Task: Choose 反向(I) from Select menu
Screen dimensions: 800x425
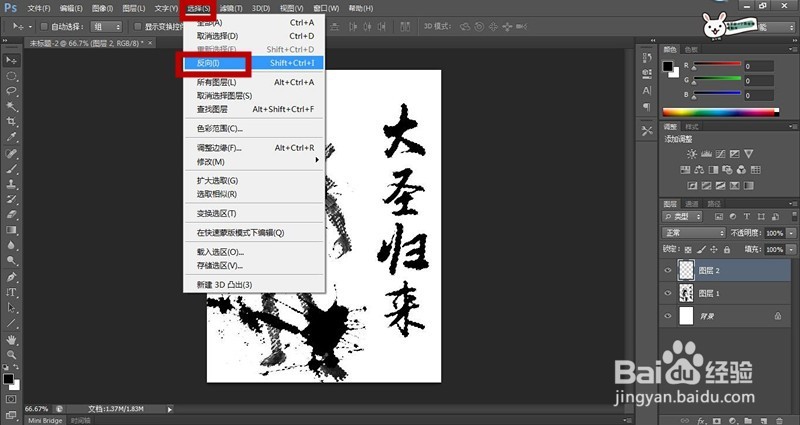Action: click(x=254, y=63)
